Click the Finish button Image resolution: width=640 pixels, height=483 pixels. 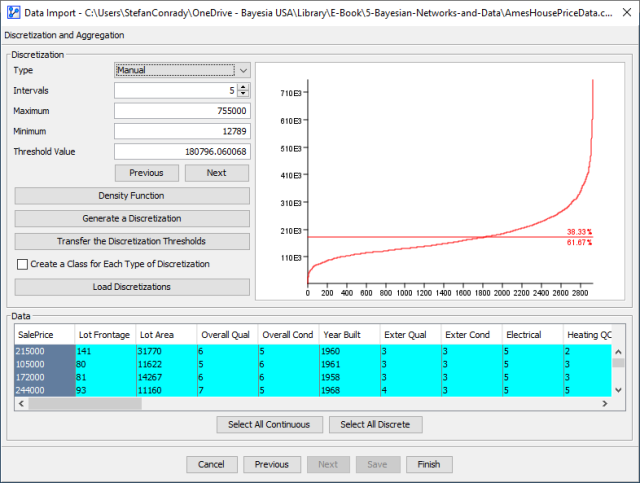pyautogui.click(x=429, y=464)
